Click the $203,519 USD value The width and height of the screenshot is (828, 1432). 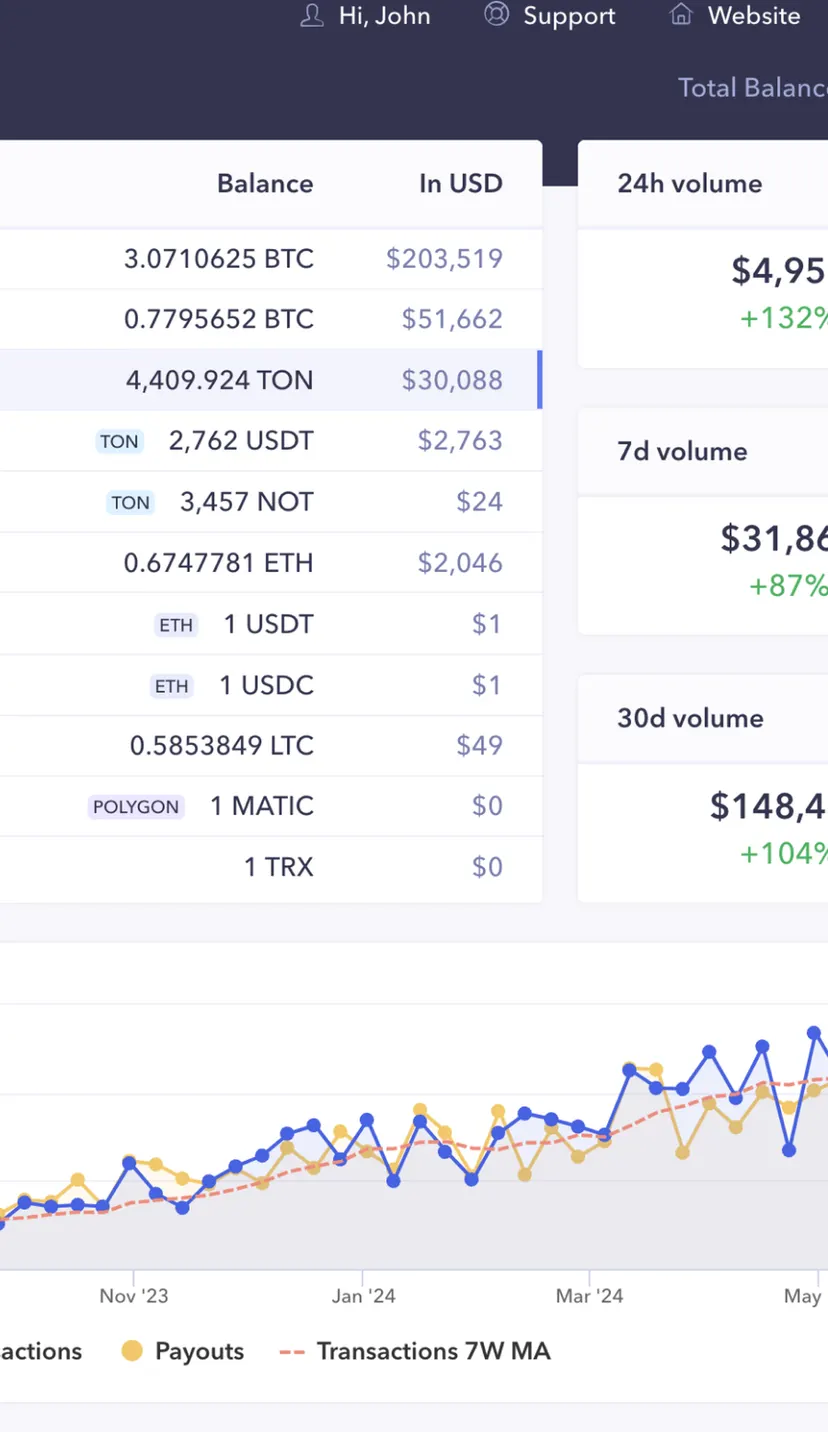coord(444,259)
